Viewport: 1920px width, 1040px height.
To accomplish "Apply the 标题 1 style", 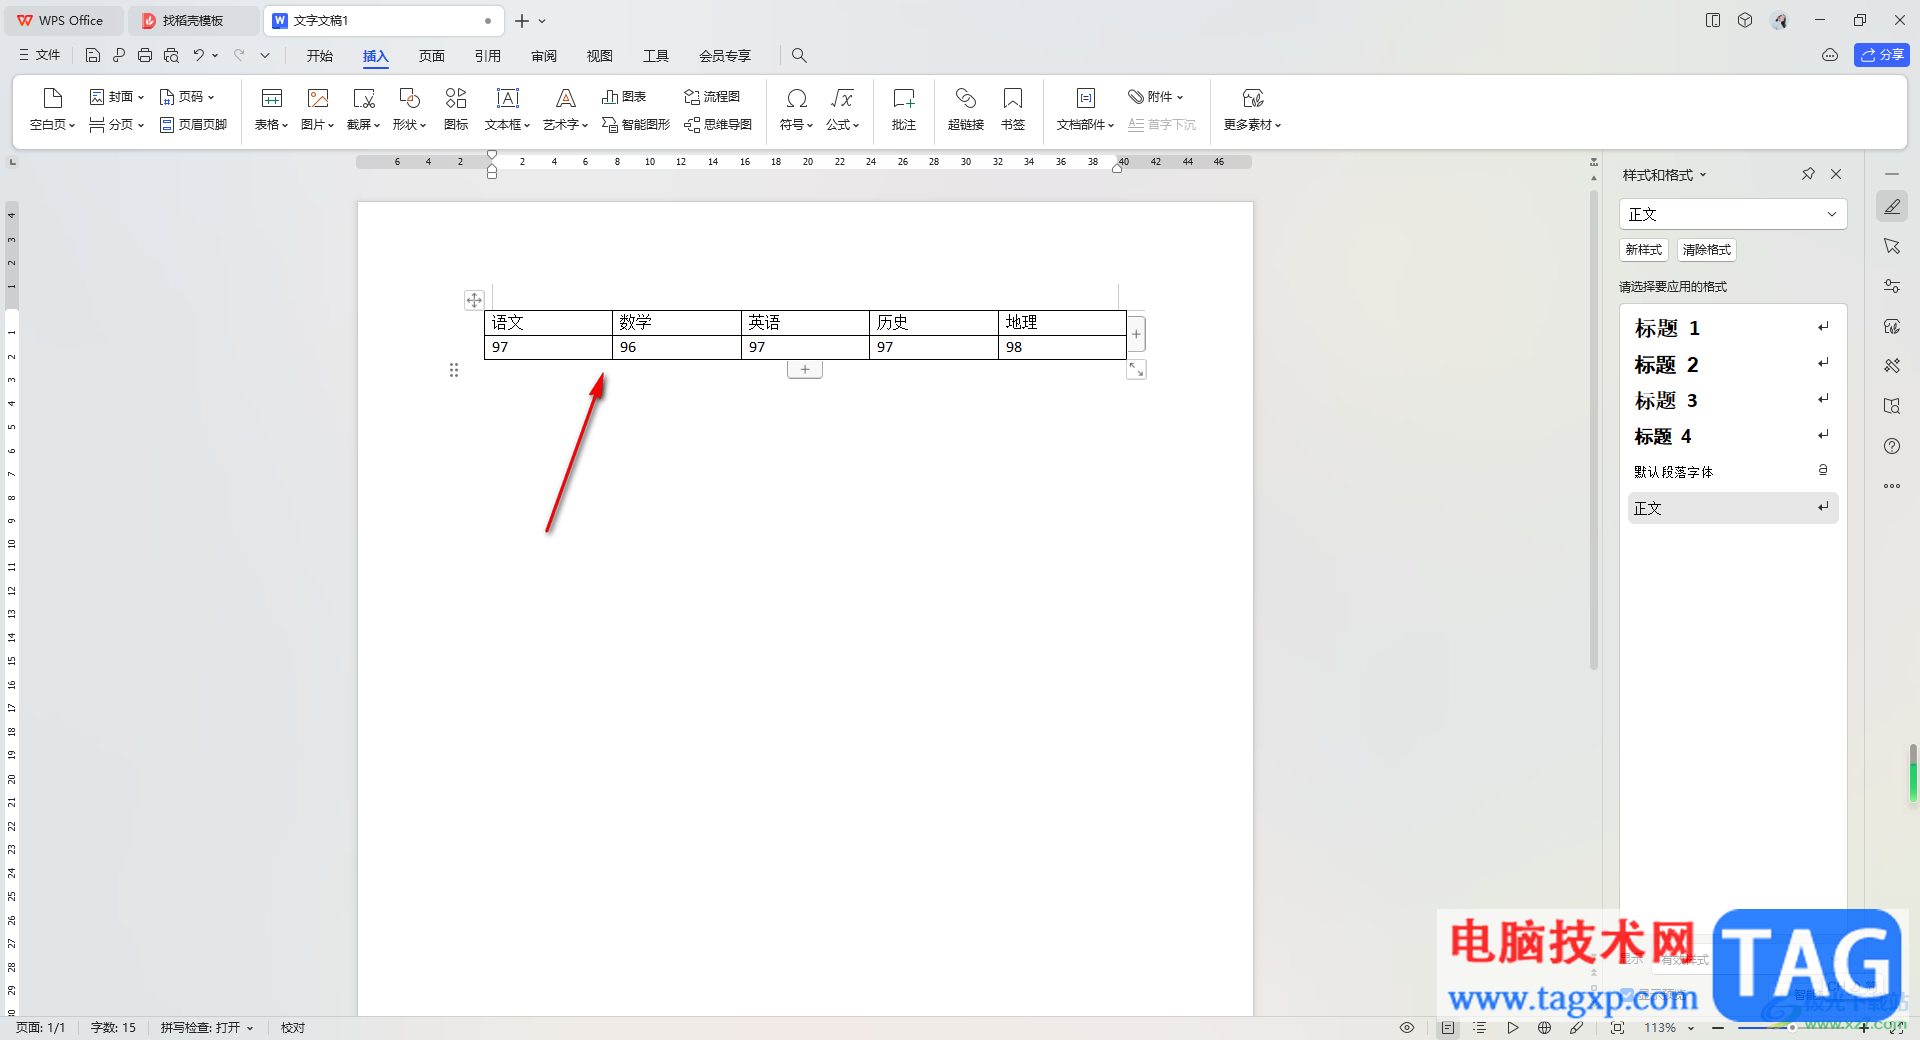I will click(1733, 328).
